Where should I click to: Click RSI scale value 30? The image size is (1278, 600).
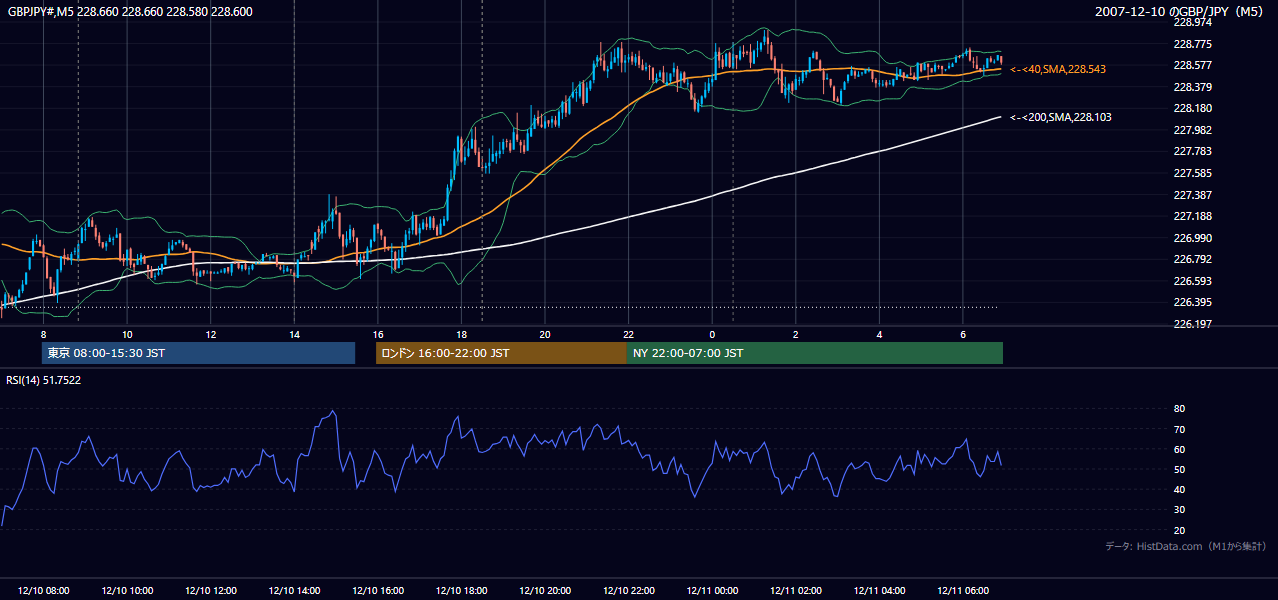(1180, 510)
